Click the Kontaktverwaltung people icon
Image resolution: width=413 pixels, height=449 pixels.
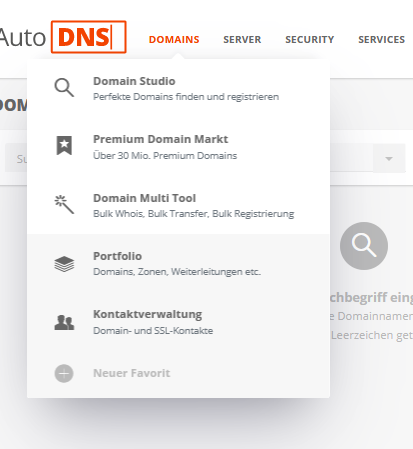point(64,322)
